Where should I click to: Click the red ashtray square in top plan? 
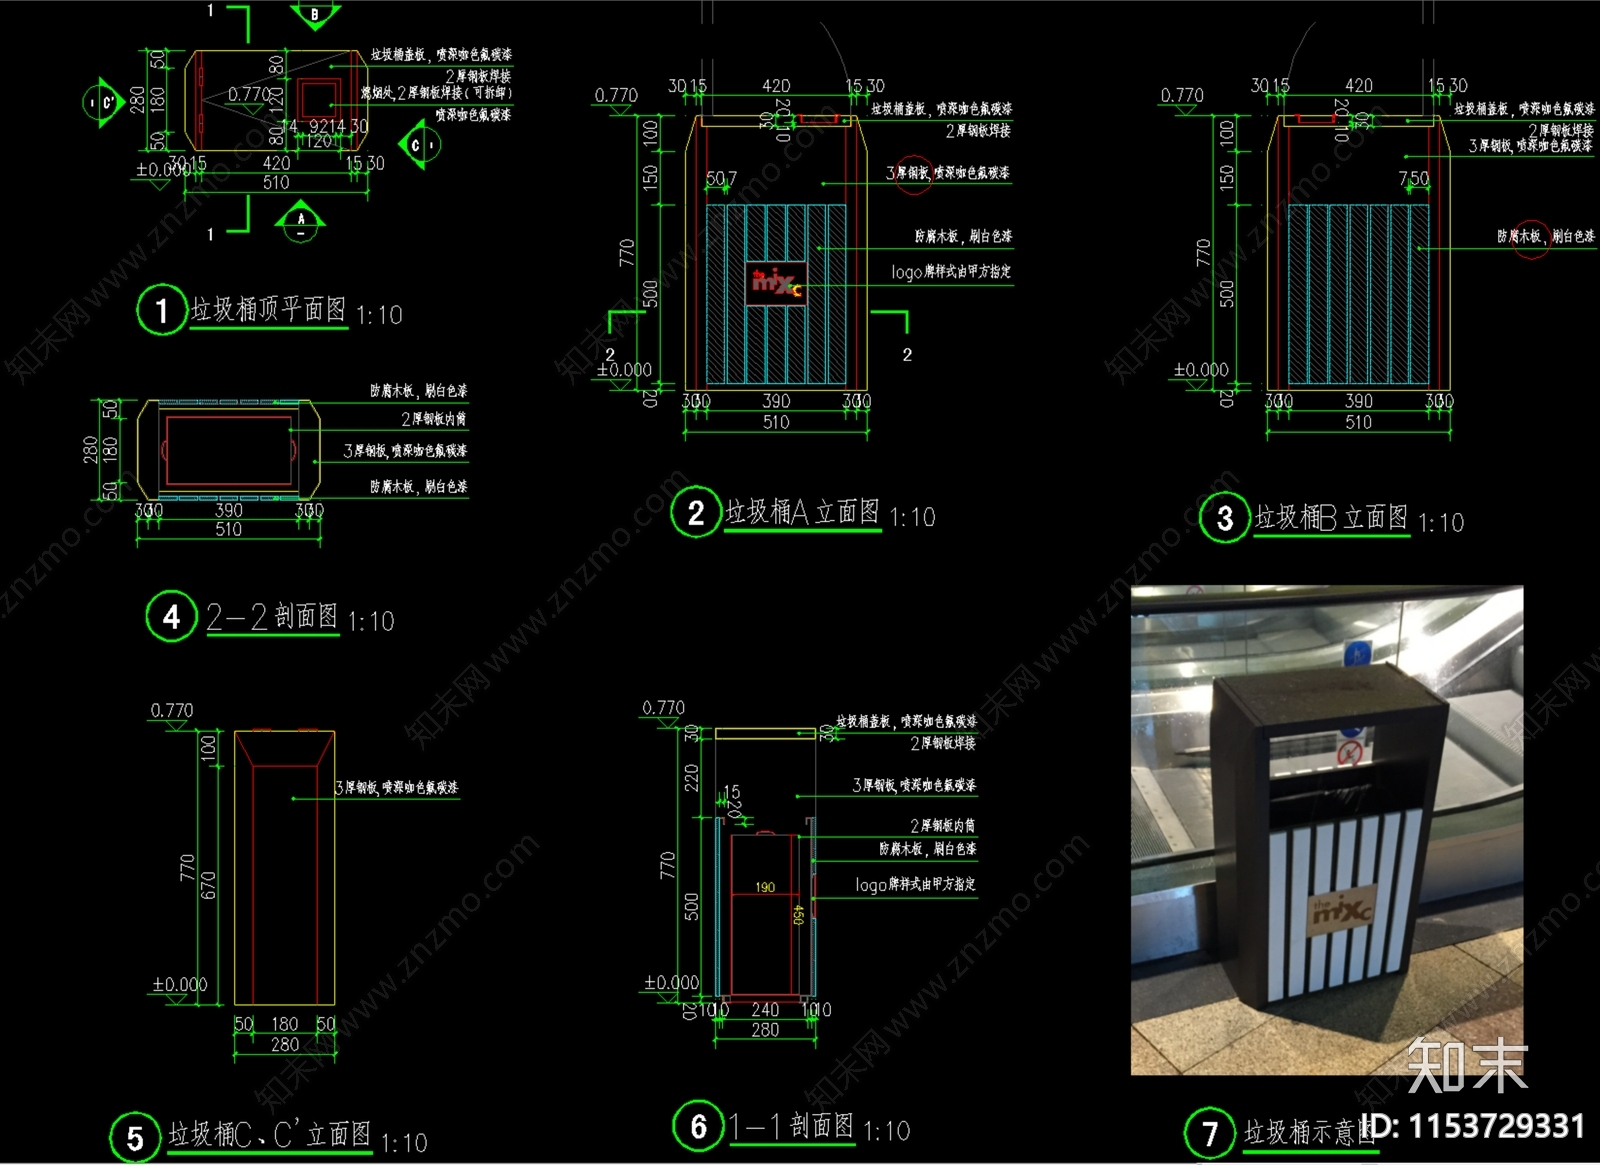pos(318,101)
